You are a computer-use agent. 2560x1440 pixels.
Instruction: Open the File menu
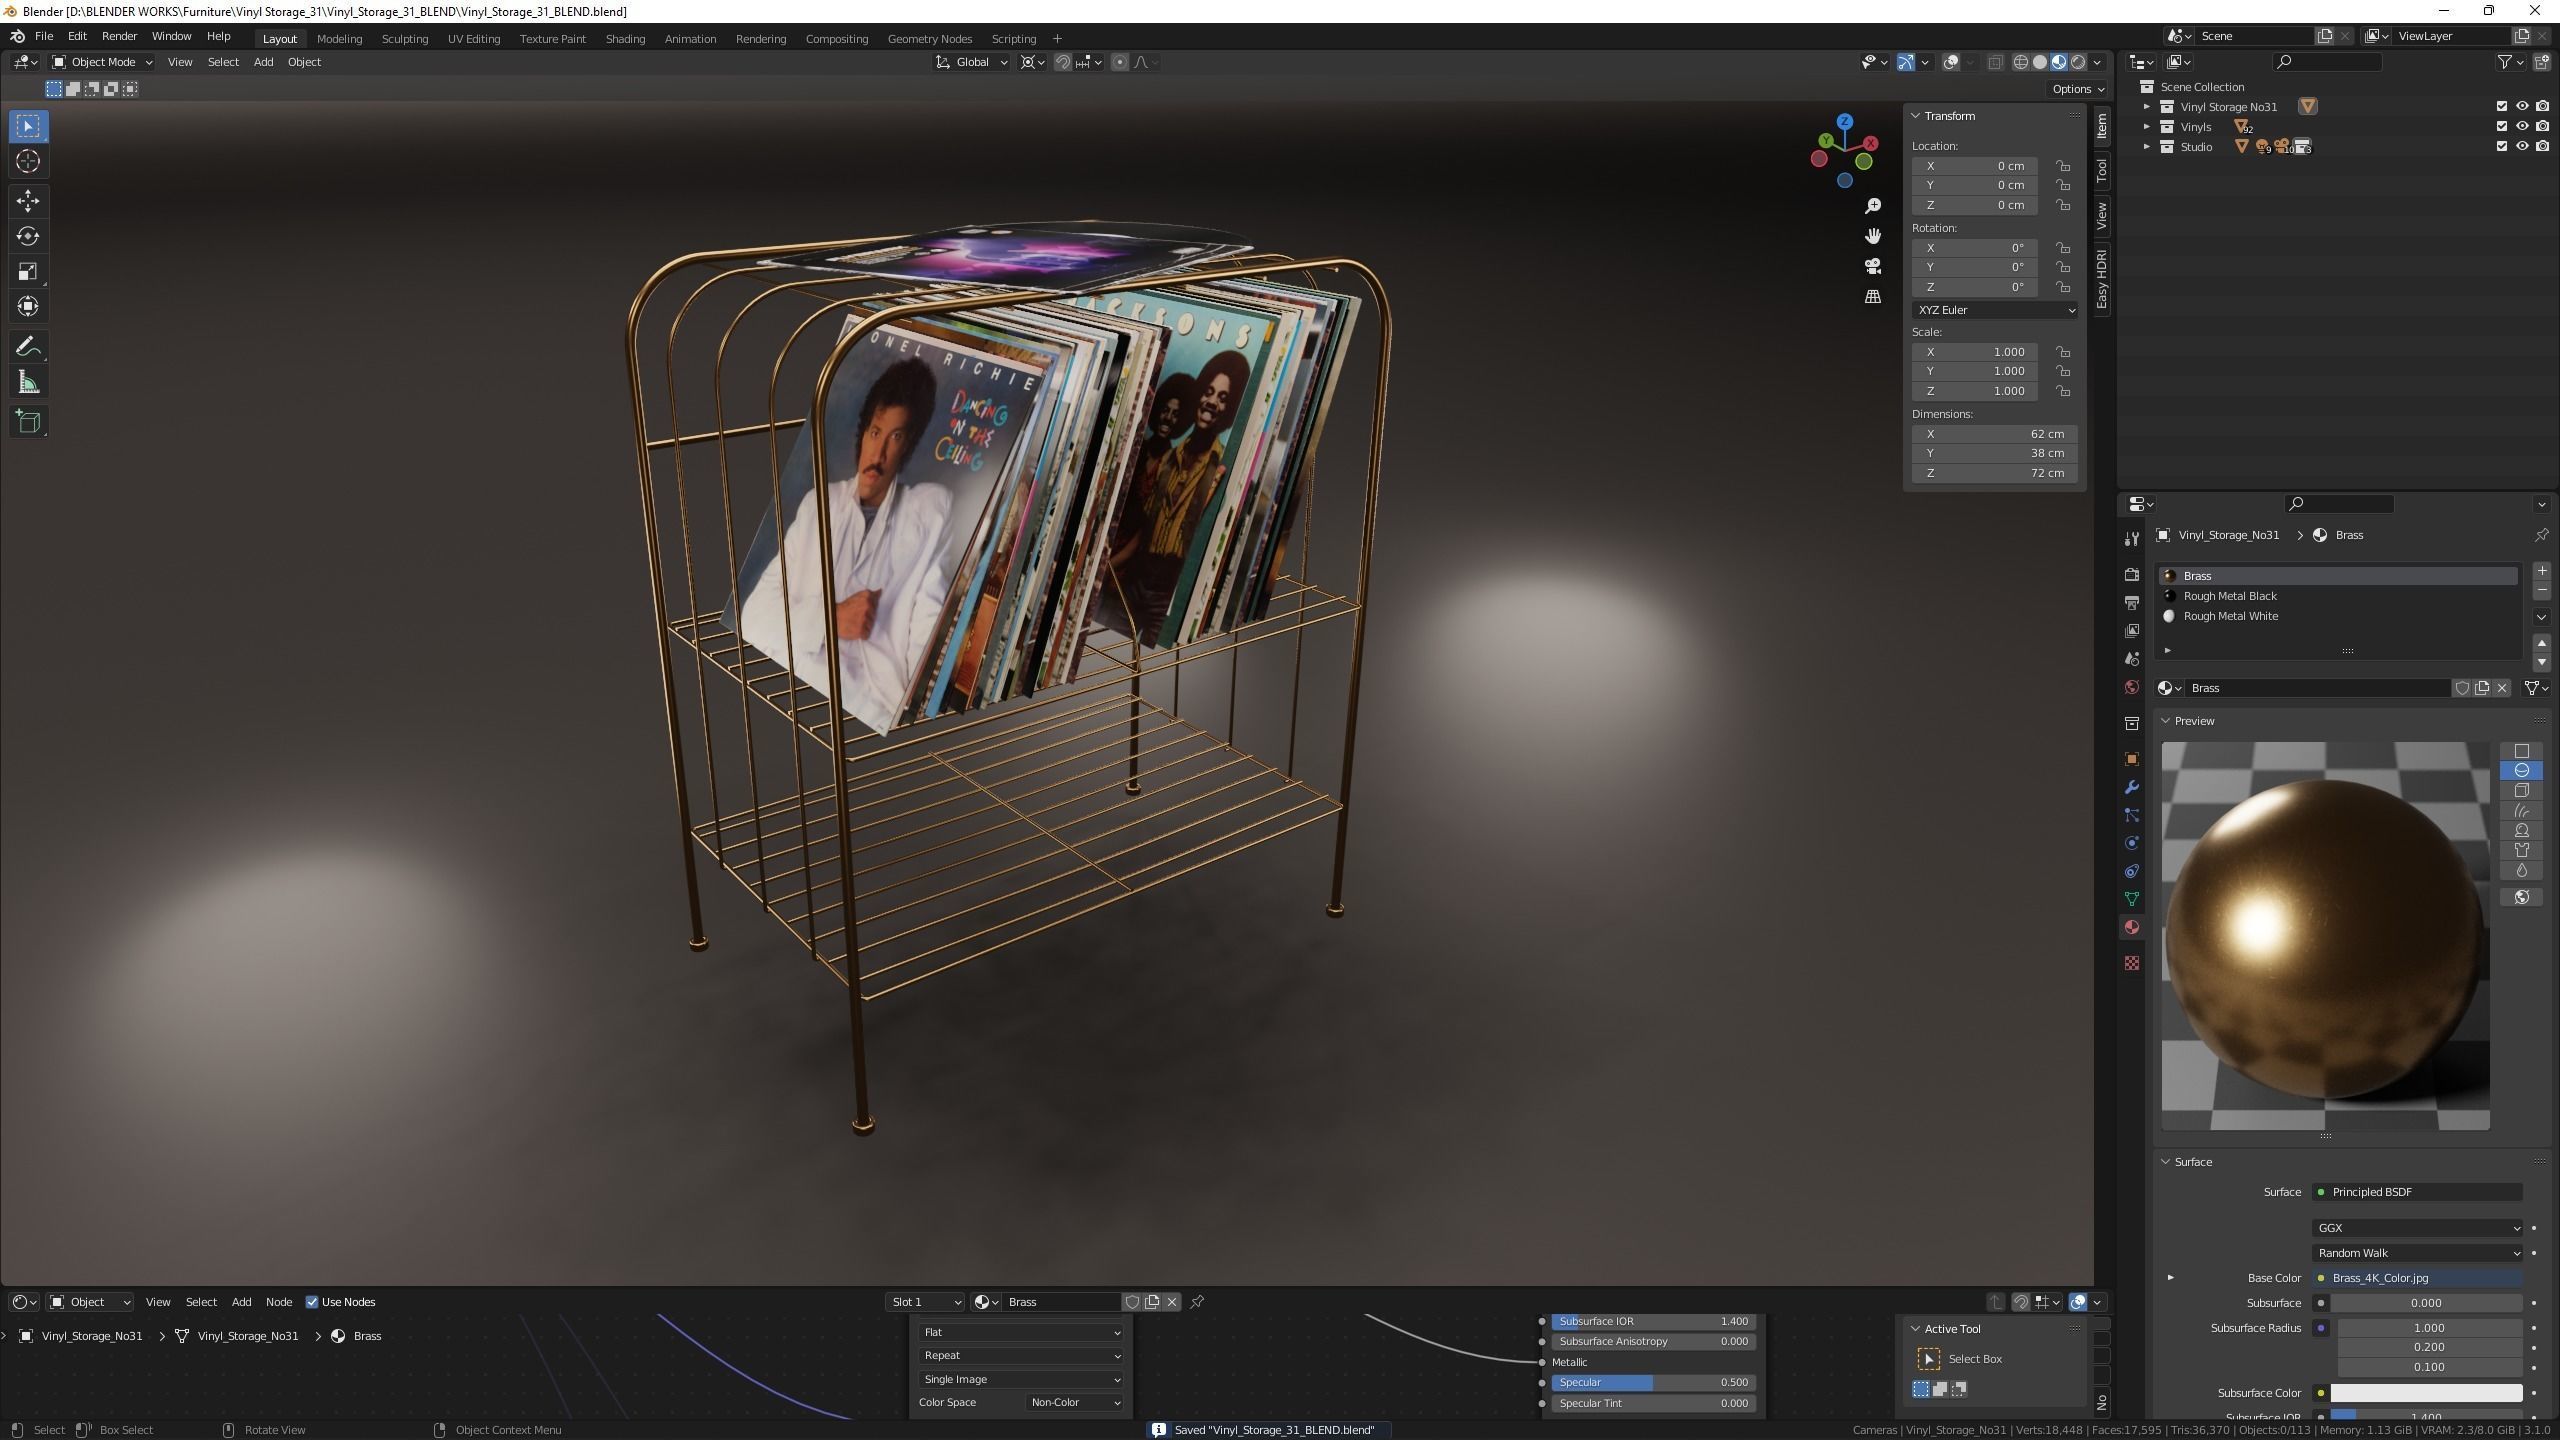click(x=44, y=36)
